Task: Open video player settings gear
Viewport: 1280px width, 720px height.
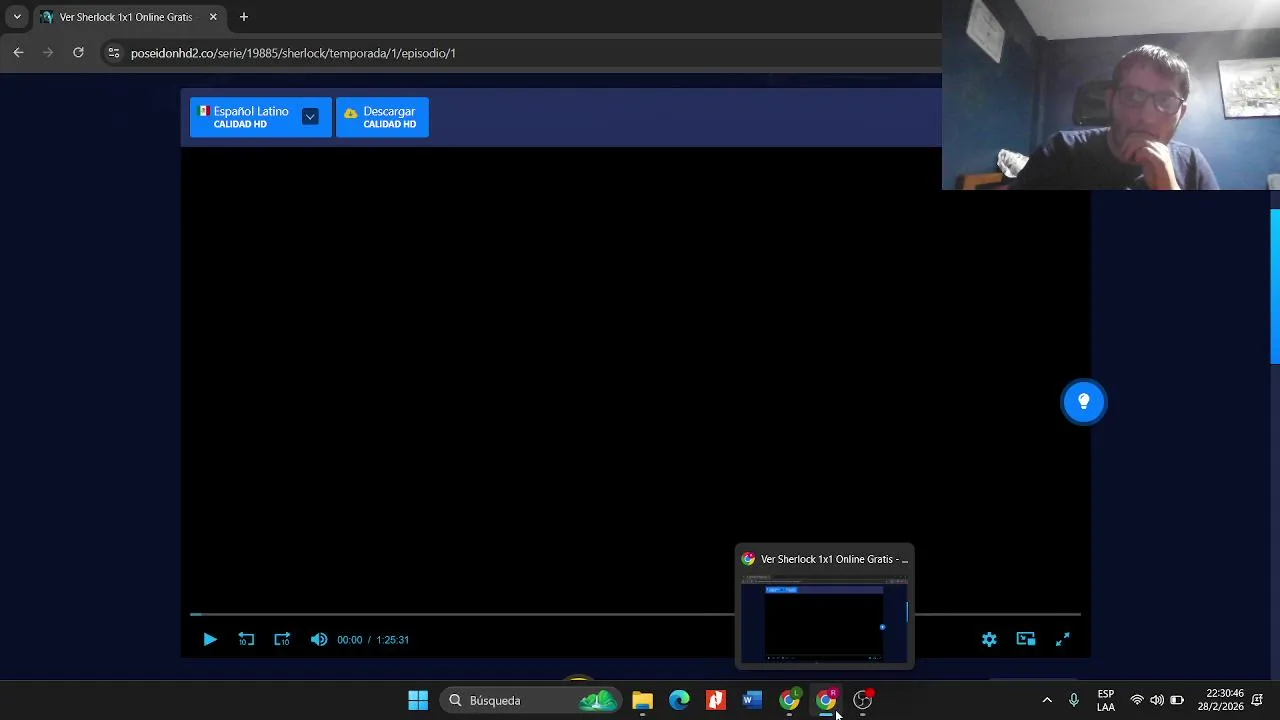Action: [x=989, y=639]
